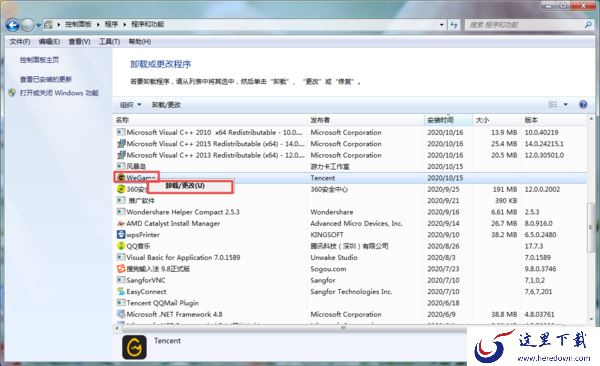Select version text 12.0.0.2002
Viewport: 600px width, 366px height.
542,189
